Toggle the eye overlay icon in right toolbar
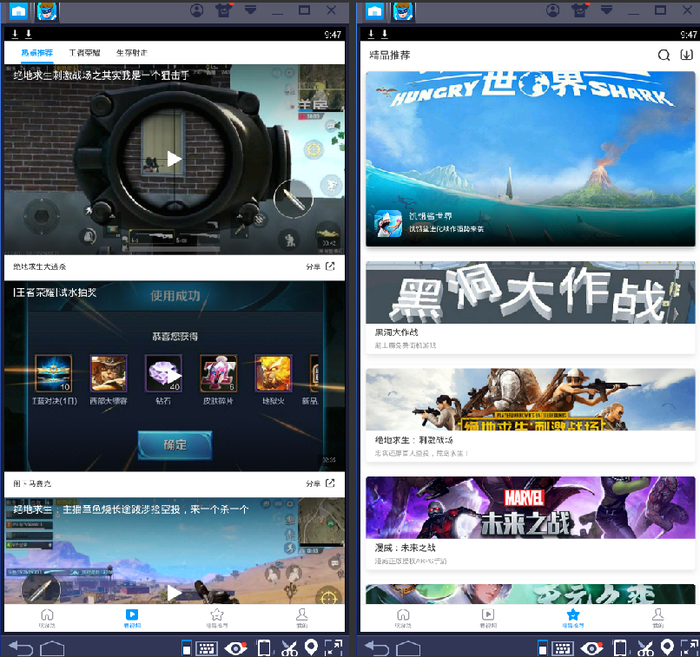 pyautogui.click(x=592, y=648)
